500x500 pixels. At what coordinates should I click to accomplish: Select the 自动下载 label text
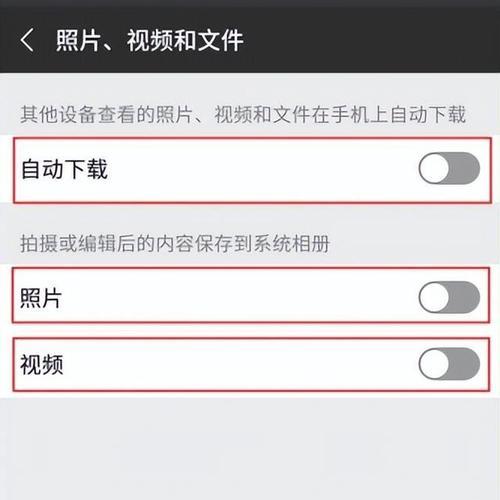pos(64,169)
